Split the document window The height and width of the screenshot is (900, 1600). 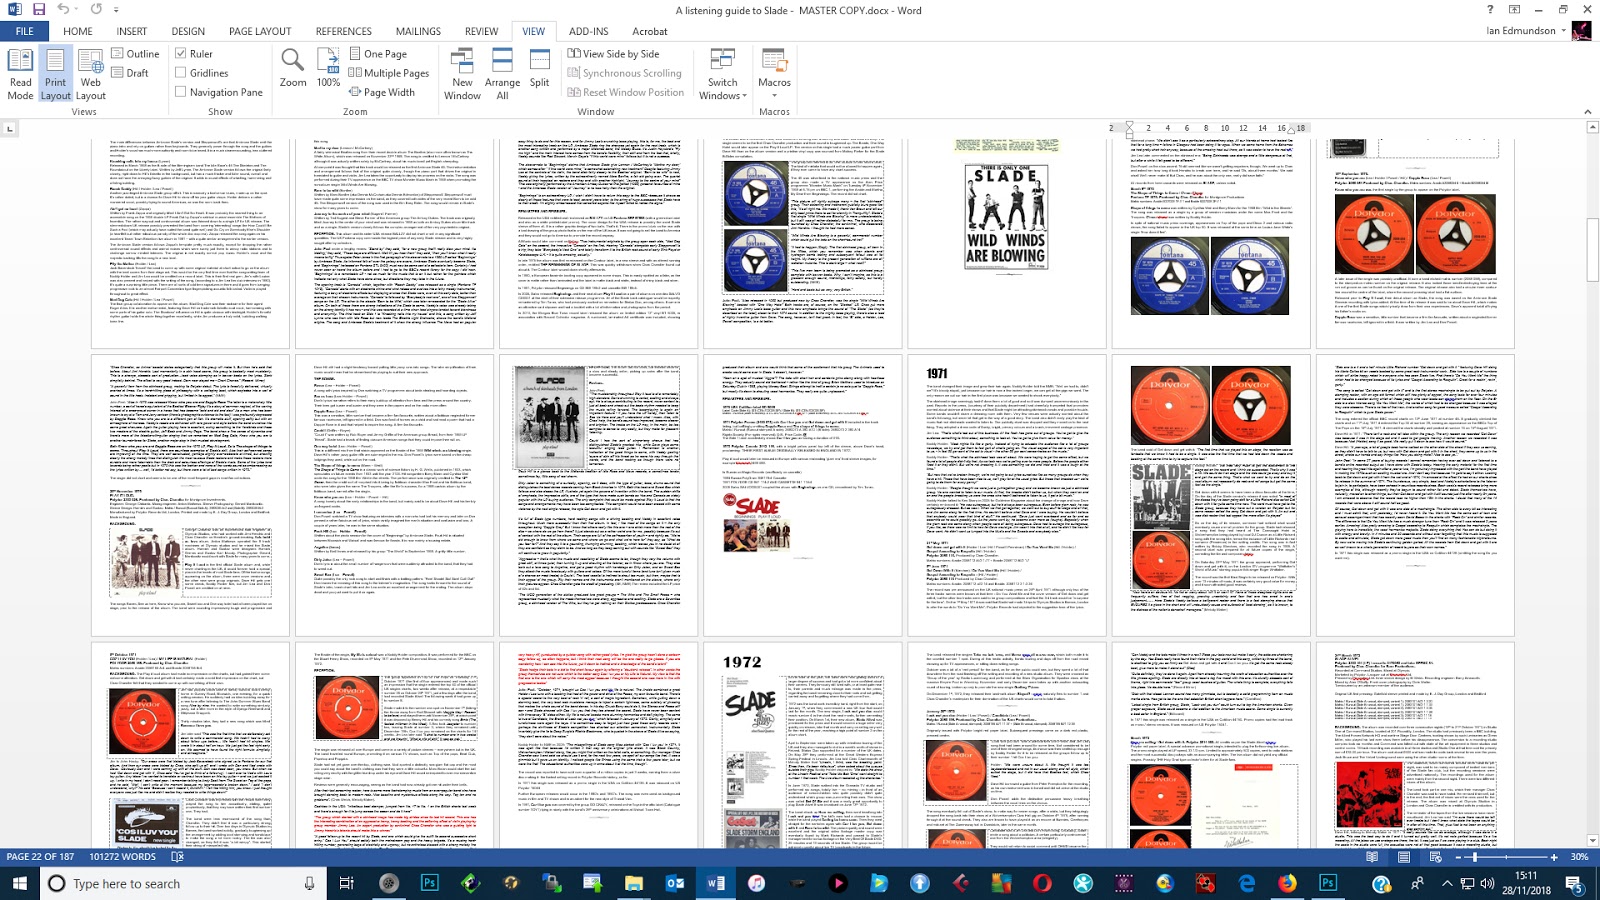point(539,68)
